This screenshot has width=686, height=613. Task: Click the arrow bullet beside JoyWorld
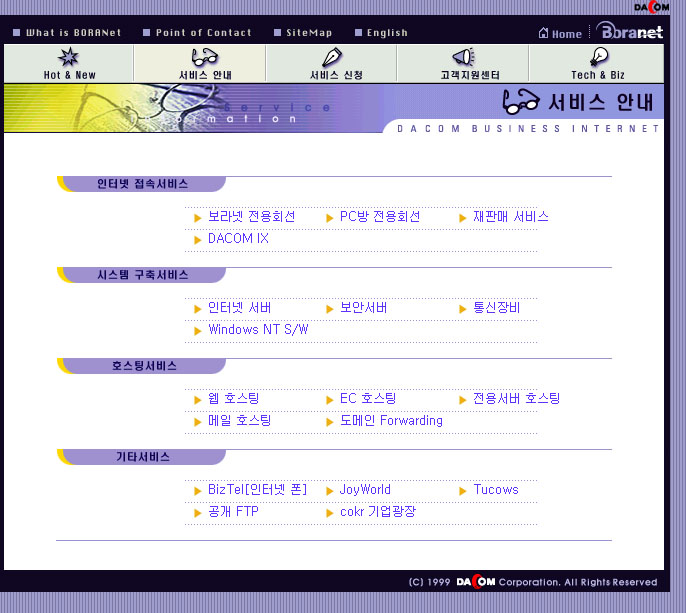pos(329,491)
